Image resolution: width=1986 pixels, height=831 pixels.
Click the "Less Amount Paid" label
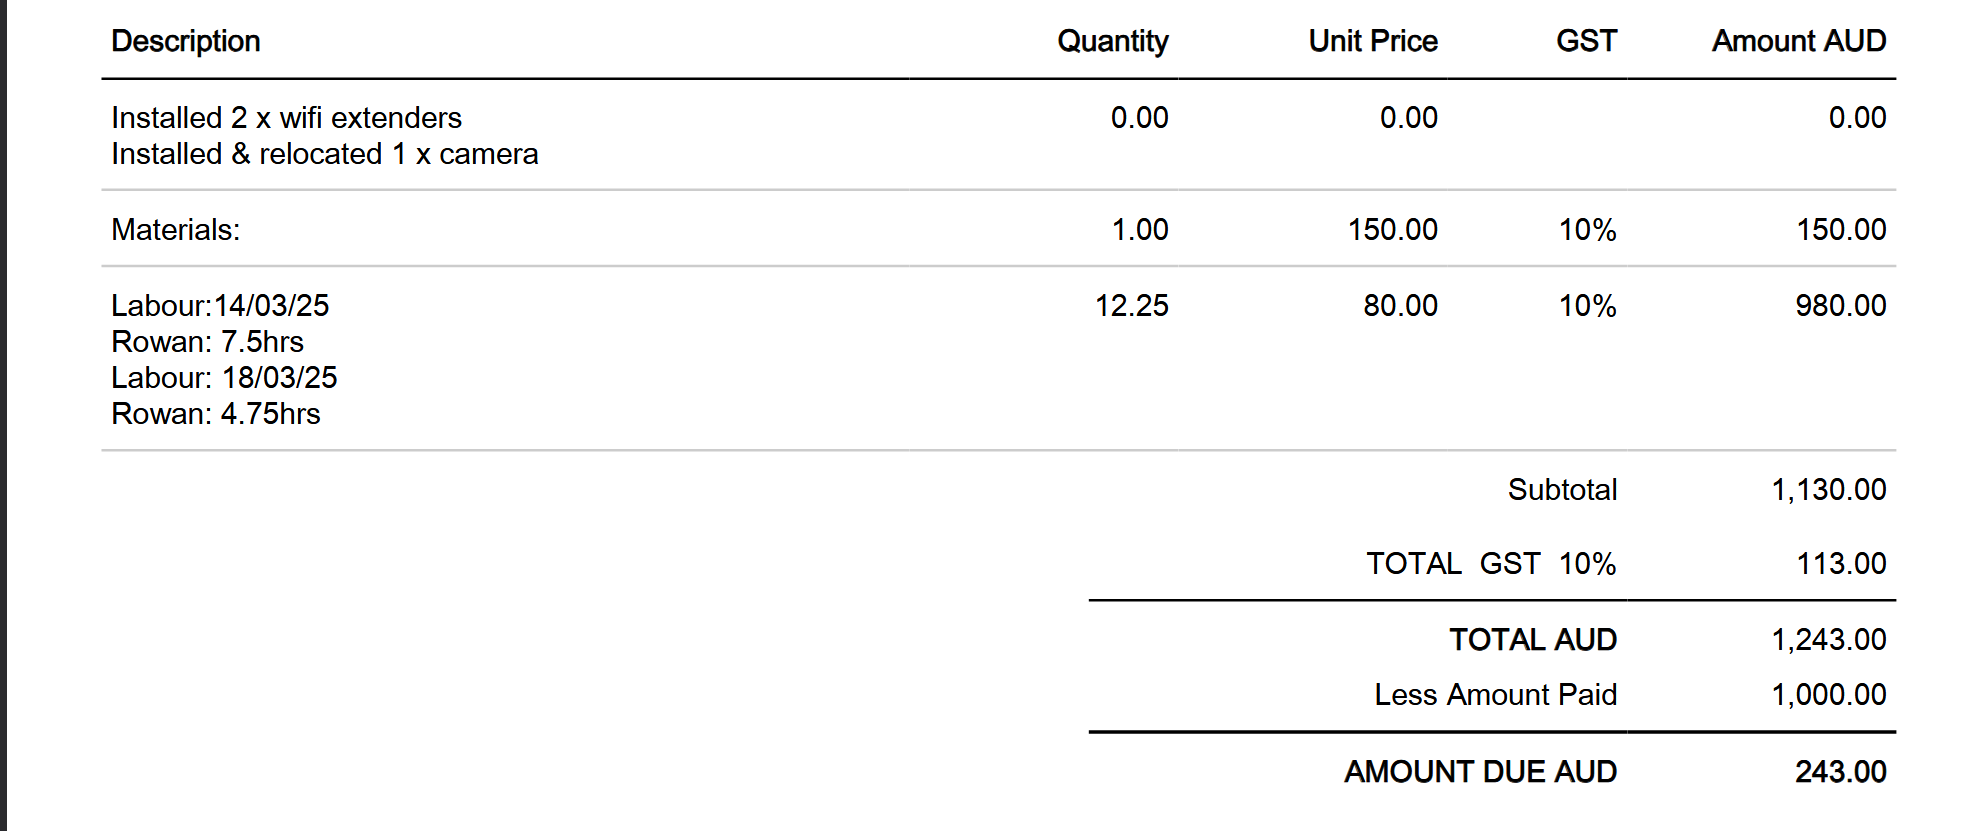[x=1495, y=695]
